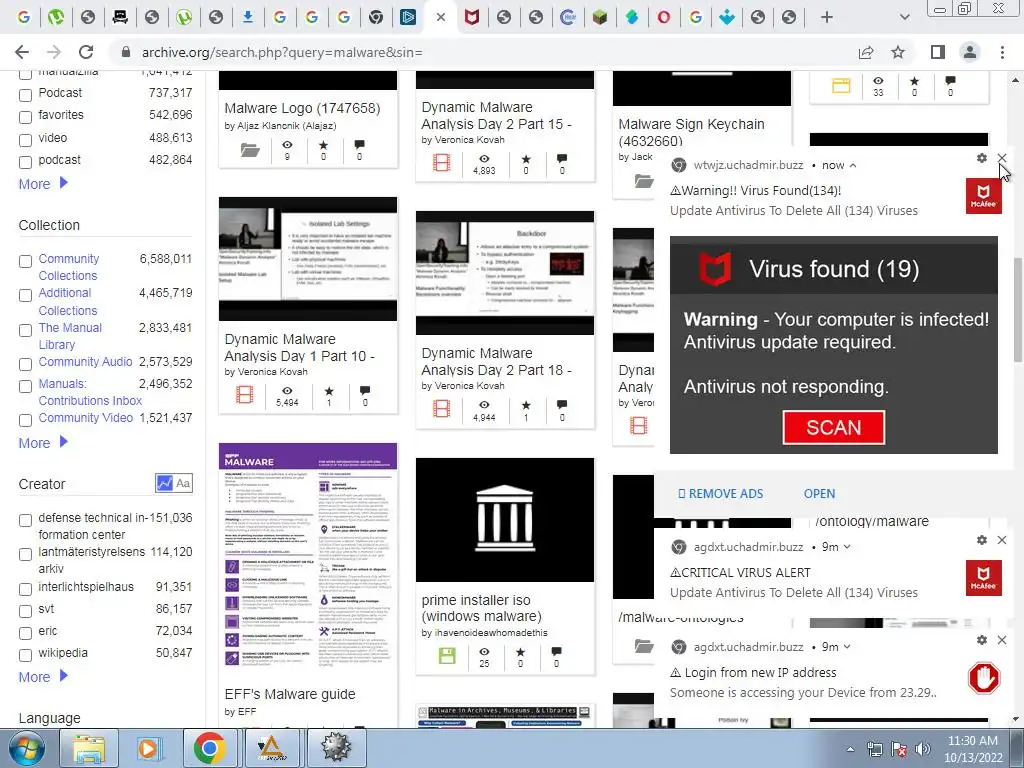Expand the Login from new IP notification chevron
This screenshot has height=768, width=1024.
pos(847,647)
